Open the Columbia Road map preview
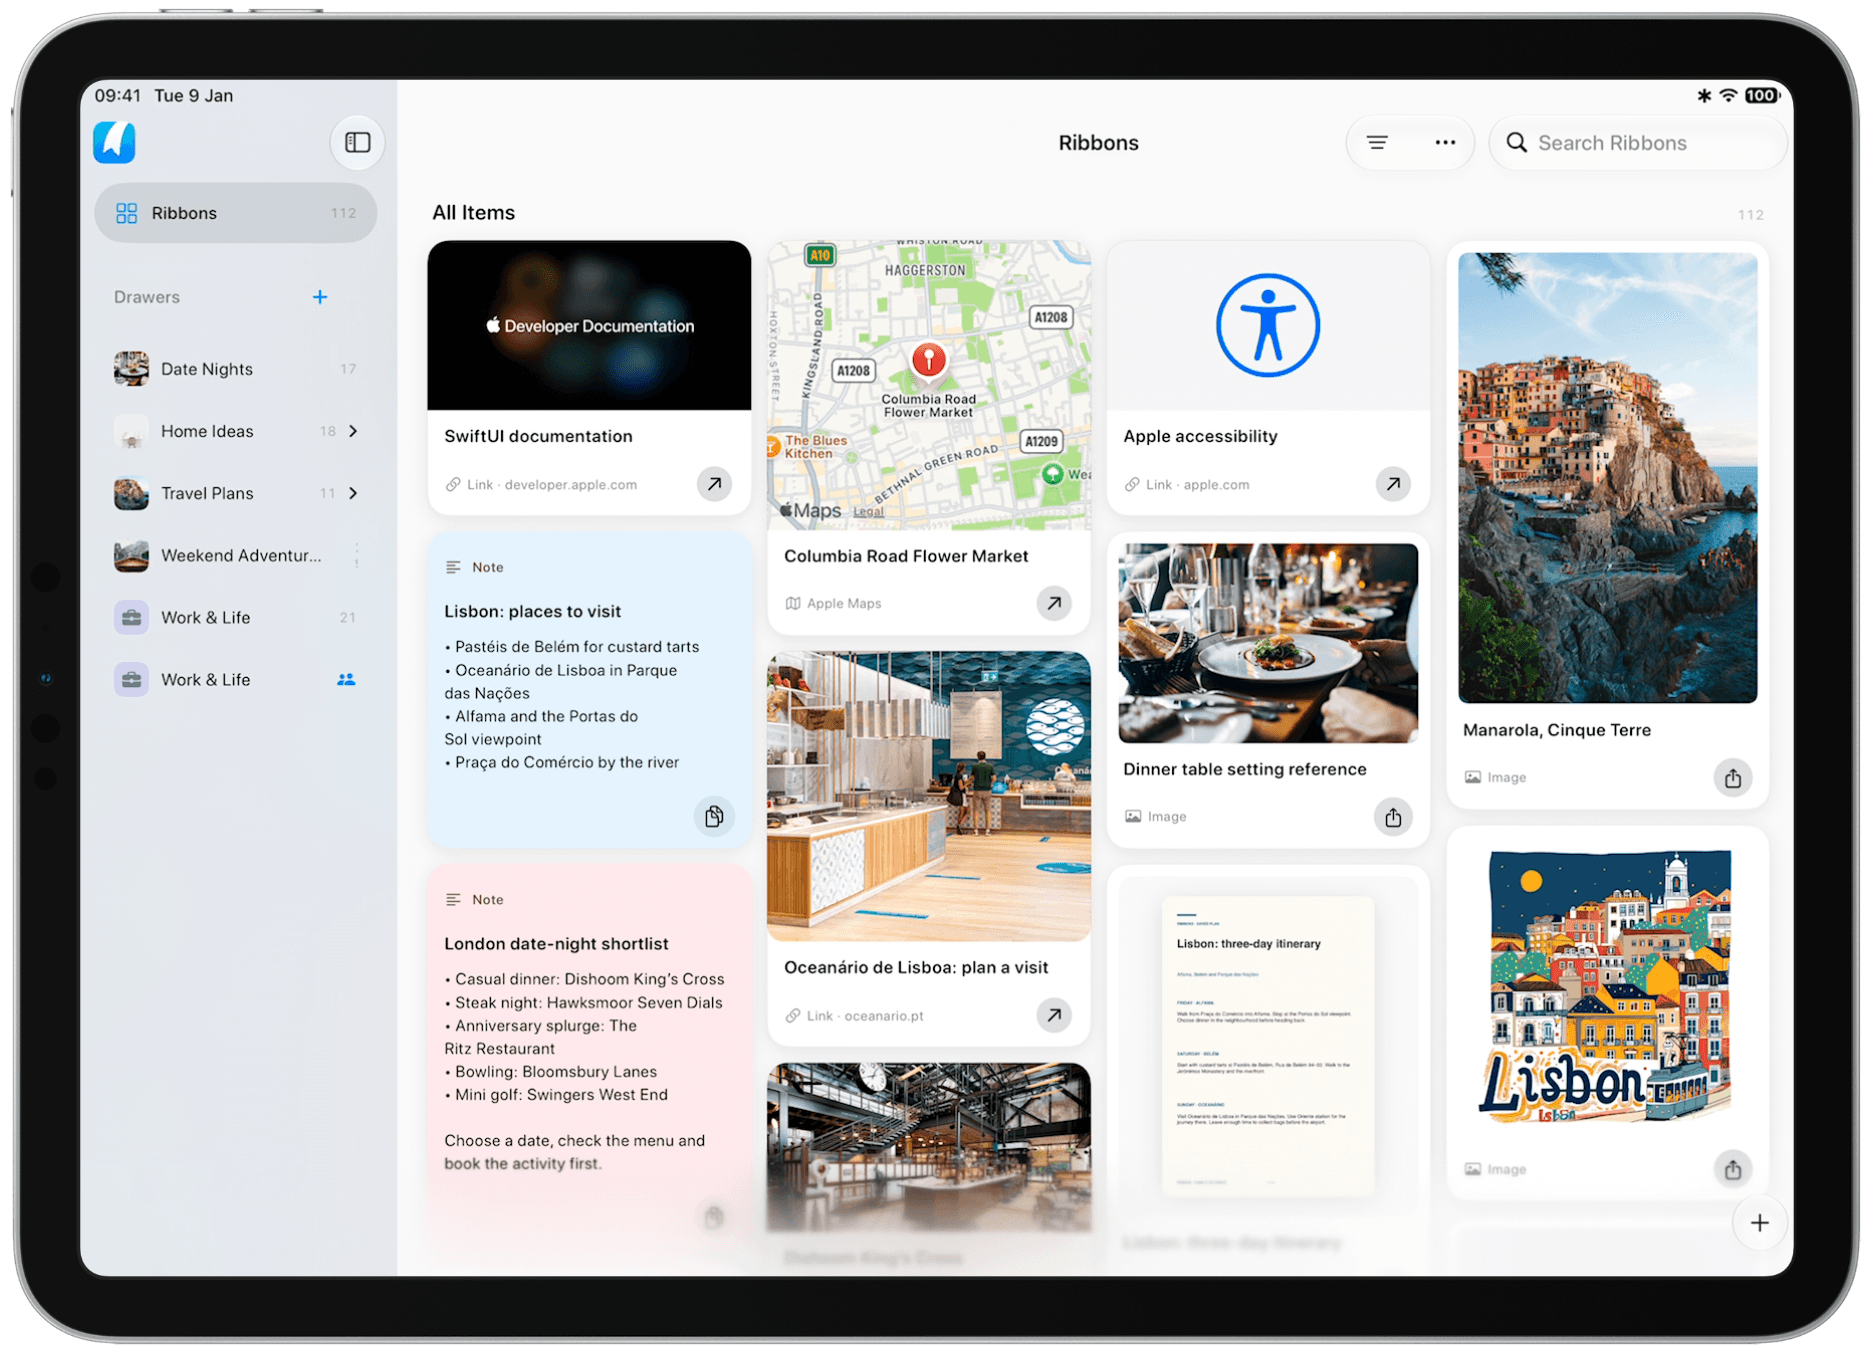This screenshot has width=1874, height=1356. pos(929,385)
